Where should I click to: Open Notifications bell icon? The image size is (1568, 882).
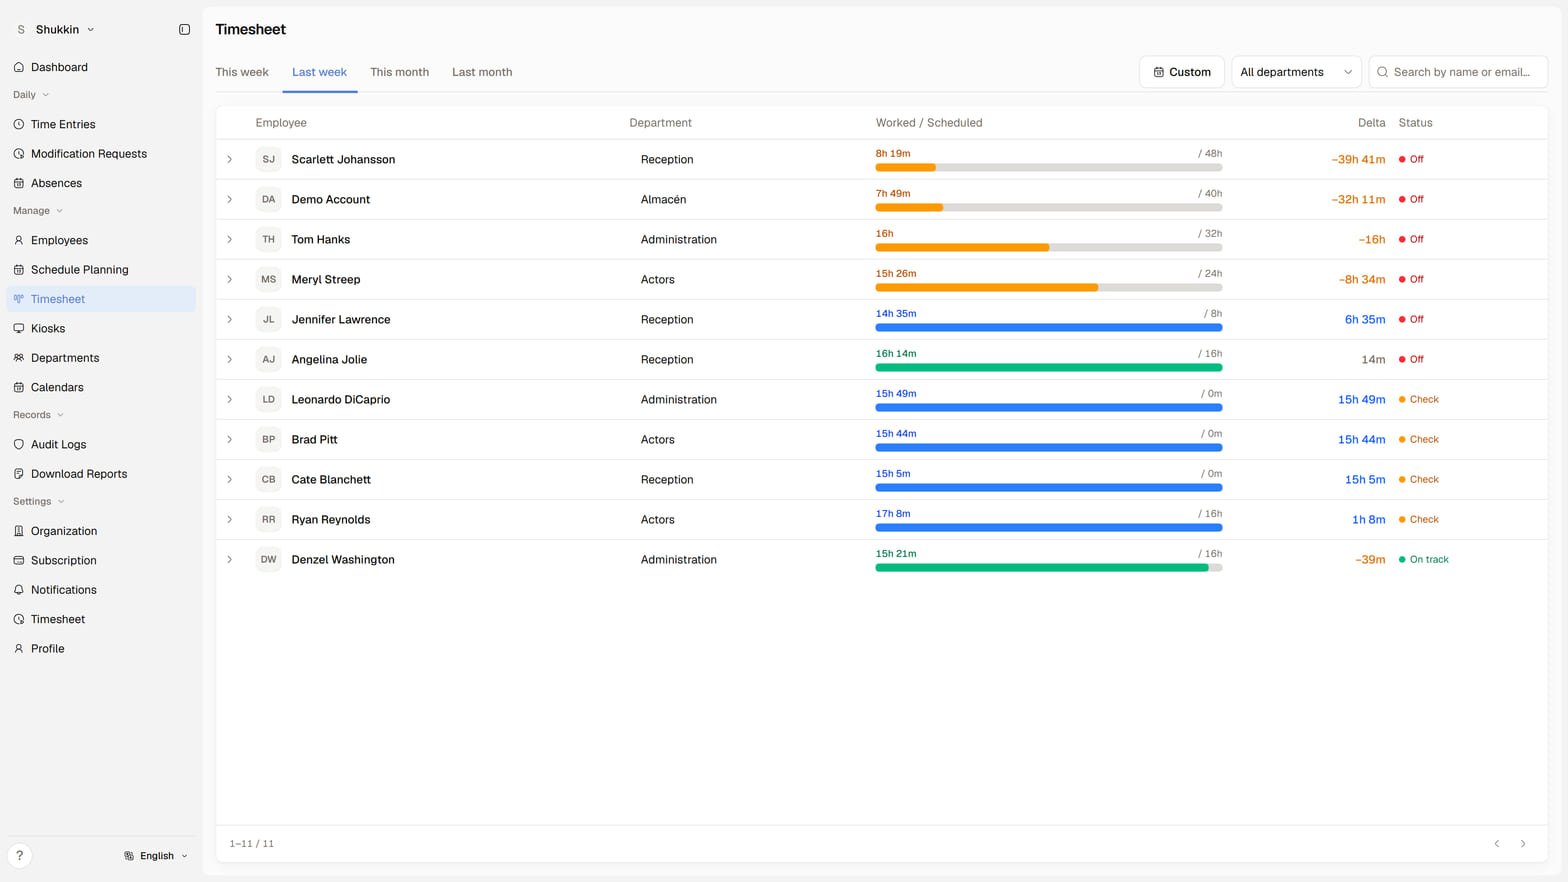[x=19, y=590]
